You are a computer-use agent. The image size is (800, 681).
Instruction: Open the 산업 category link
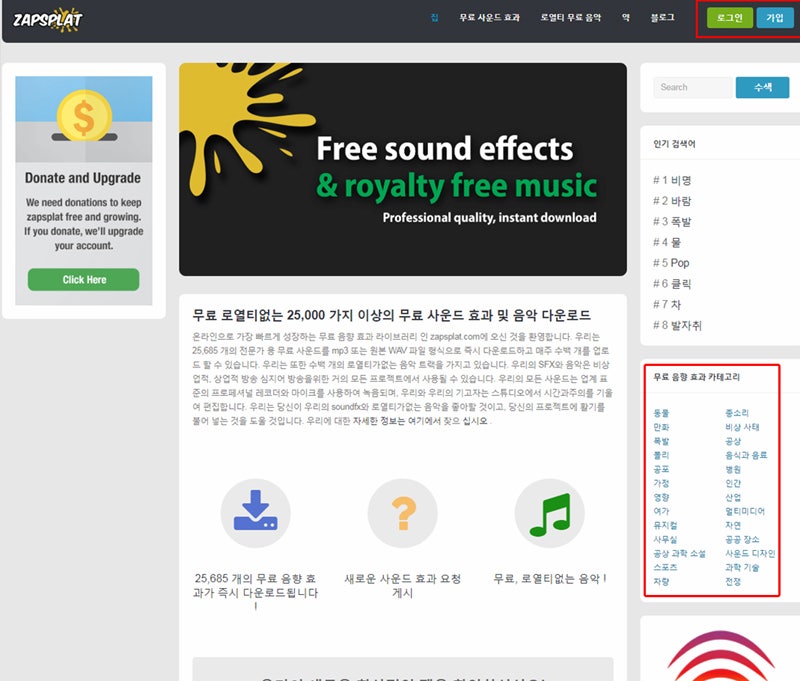coord(733,497)
